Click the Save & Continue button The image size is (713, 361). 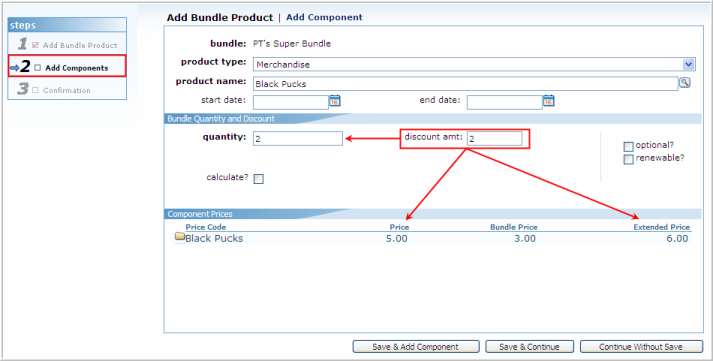529,346
